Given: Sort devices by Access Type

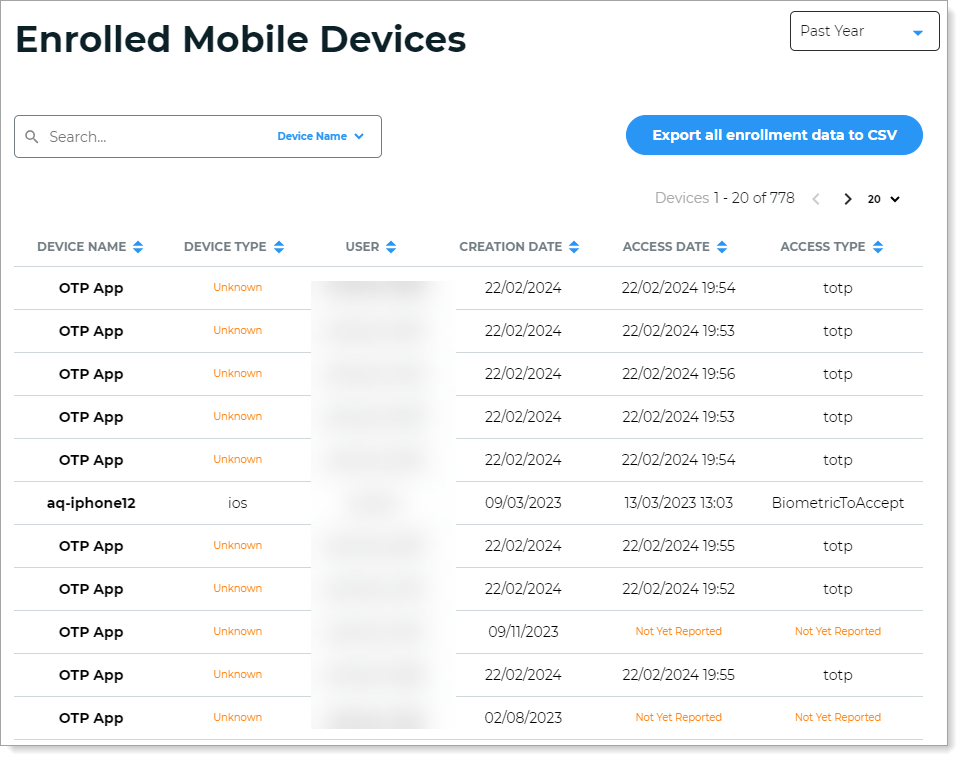Looking at the screenshot, I should (x=878, y=246).
